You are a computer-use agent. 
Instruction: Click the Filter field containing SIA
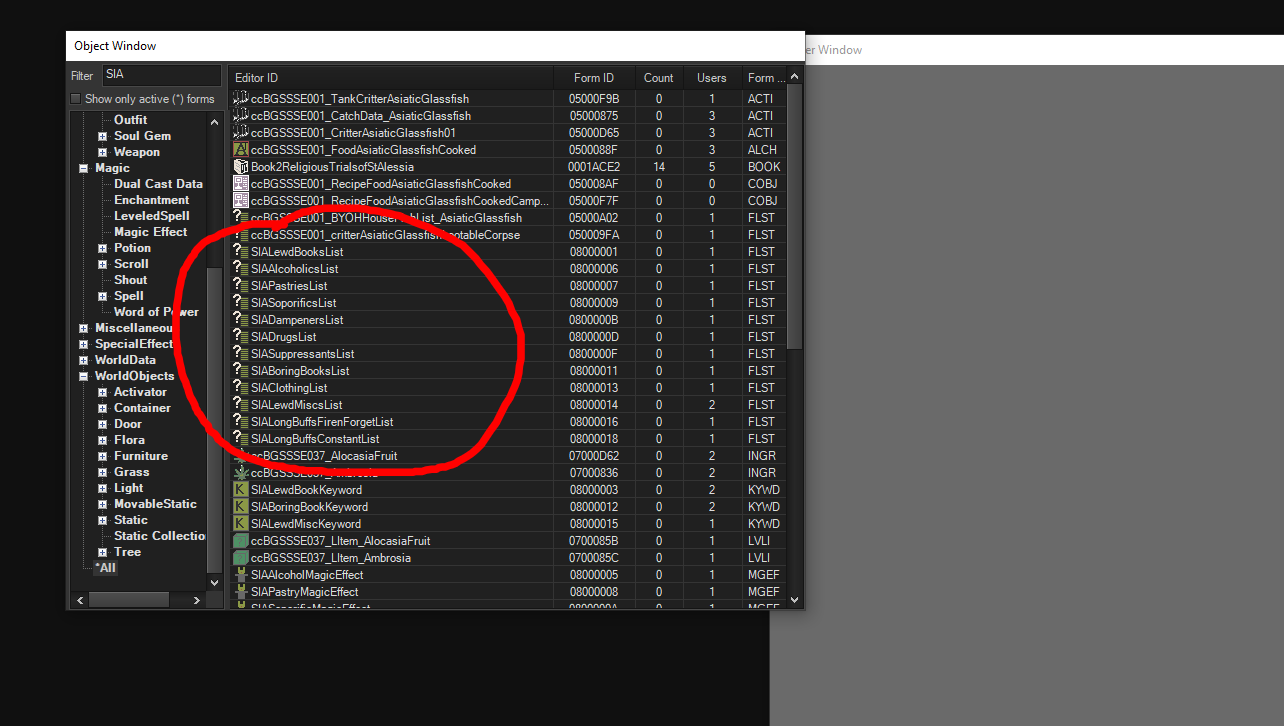click(160, 74)
